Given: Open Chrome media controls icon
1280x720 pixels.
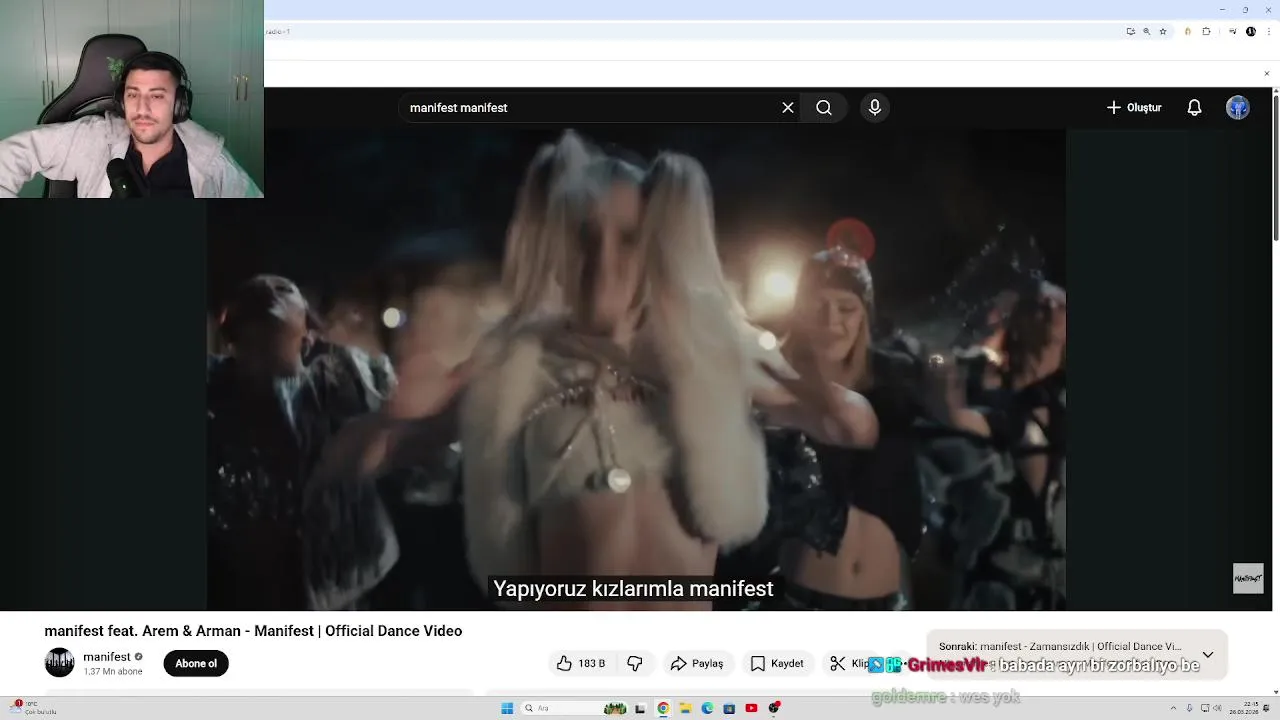Looking at the screenshot, I should pos(1233,31).
